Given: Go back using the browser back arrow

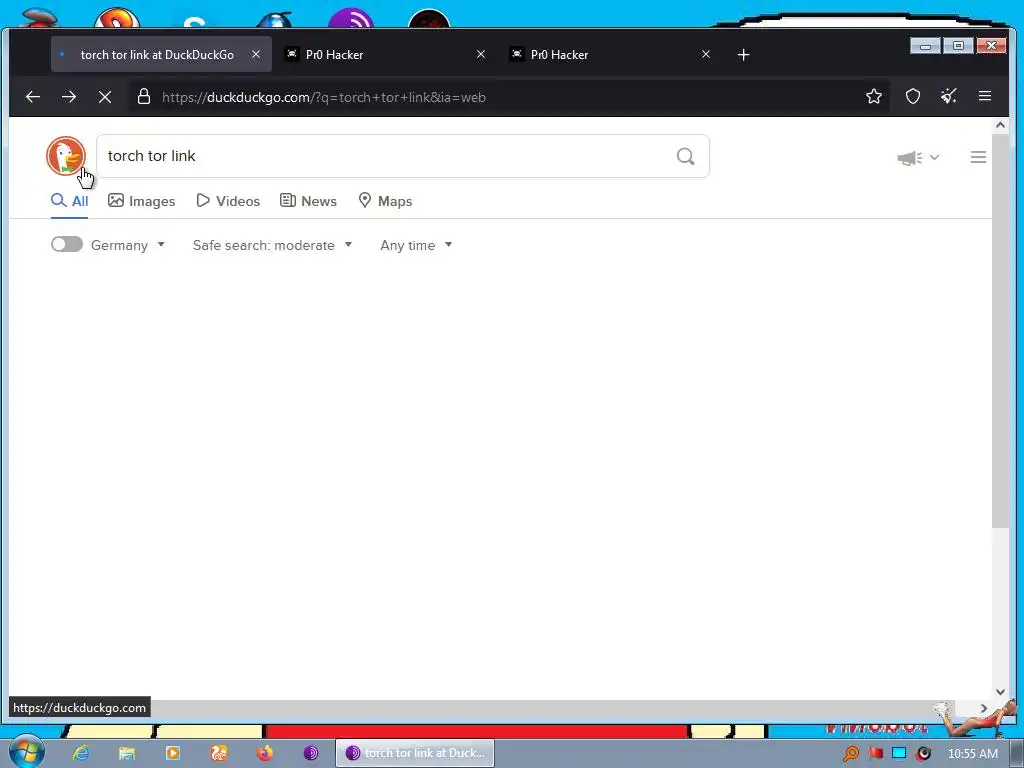Looking at the screenshot, I should tap(33, 97).
